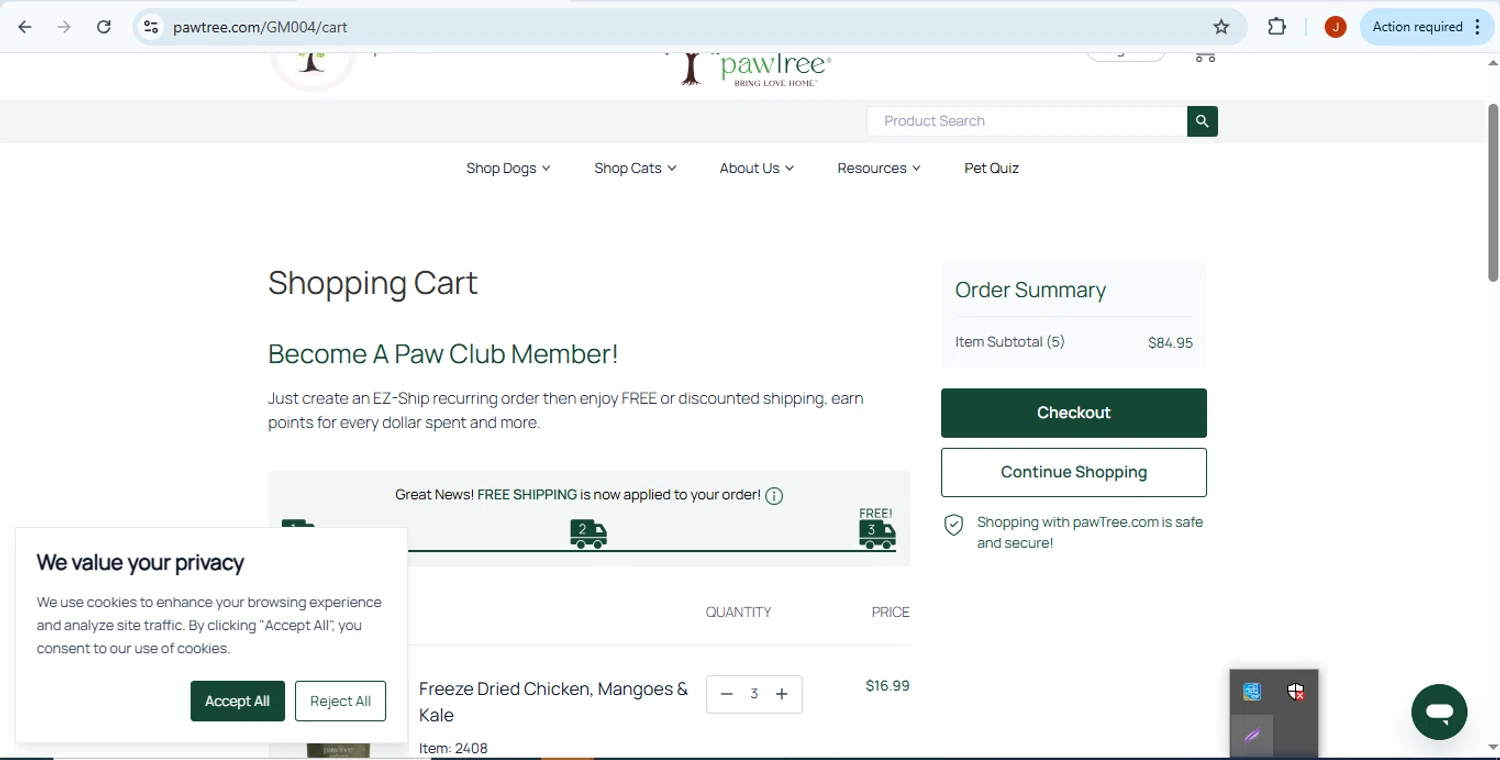Click Item Subtotal (5) label
The width and height of the screenshot is (1500, 760).
coord(1010,342)
